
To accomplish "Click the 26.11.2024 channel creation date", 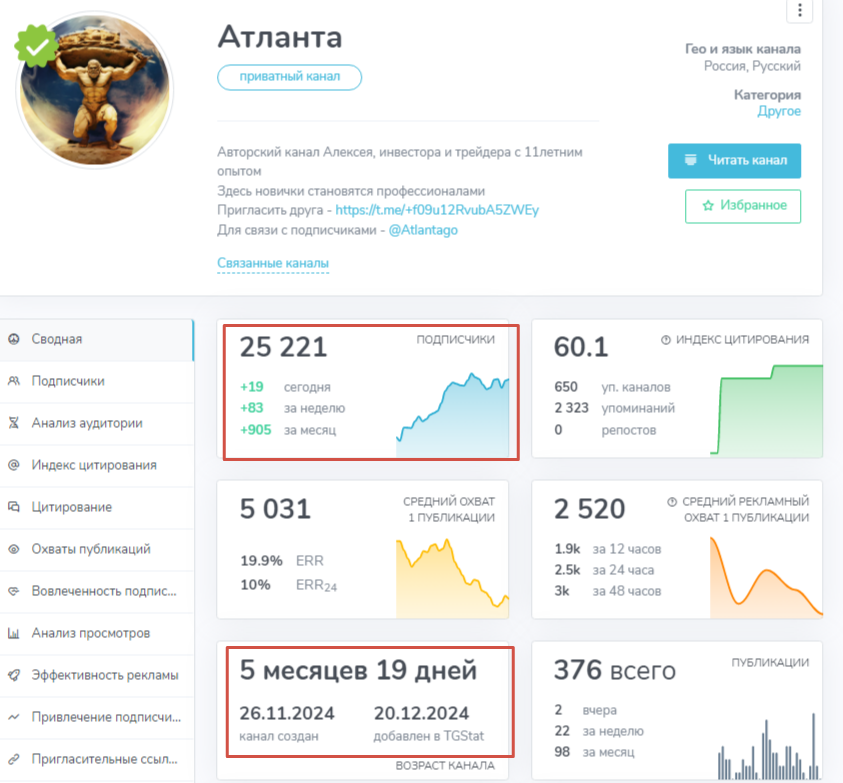I will 287,714.
